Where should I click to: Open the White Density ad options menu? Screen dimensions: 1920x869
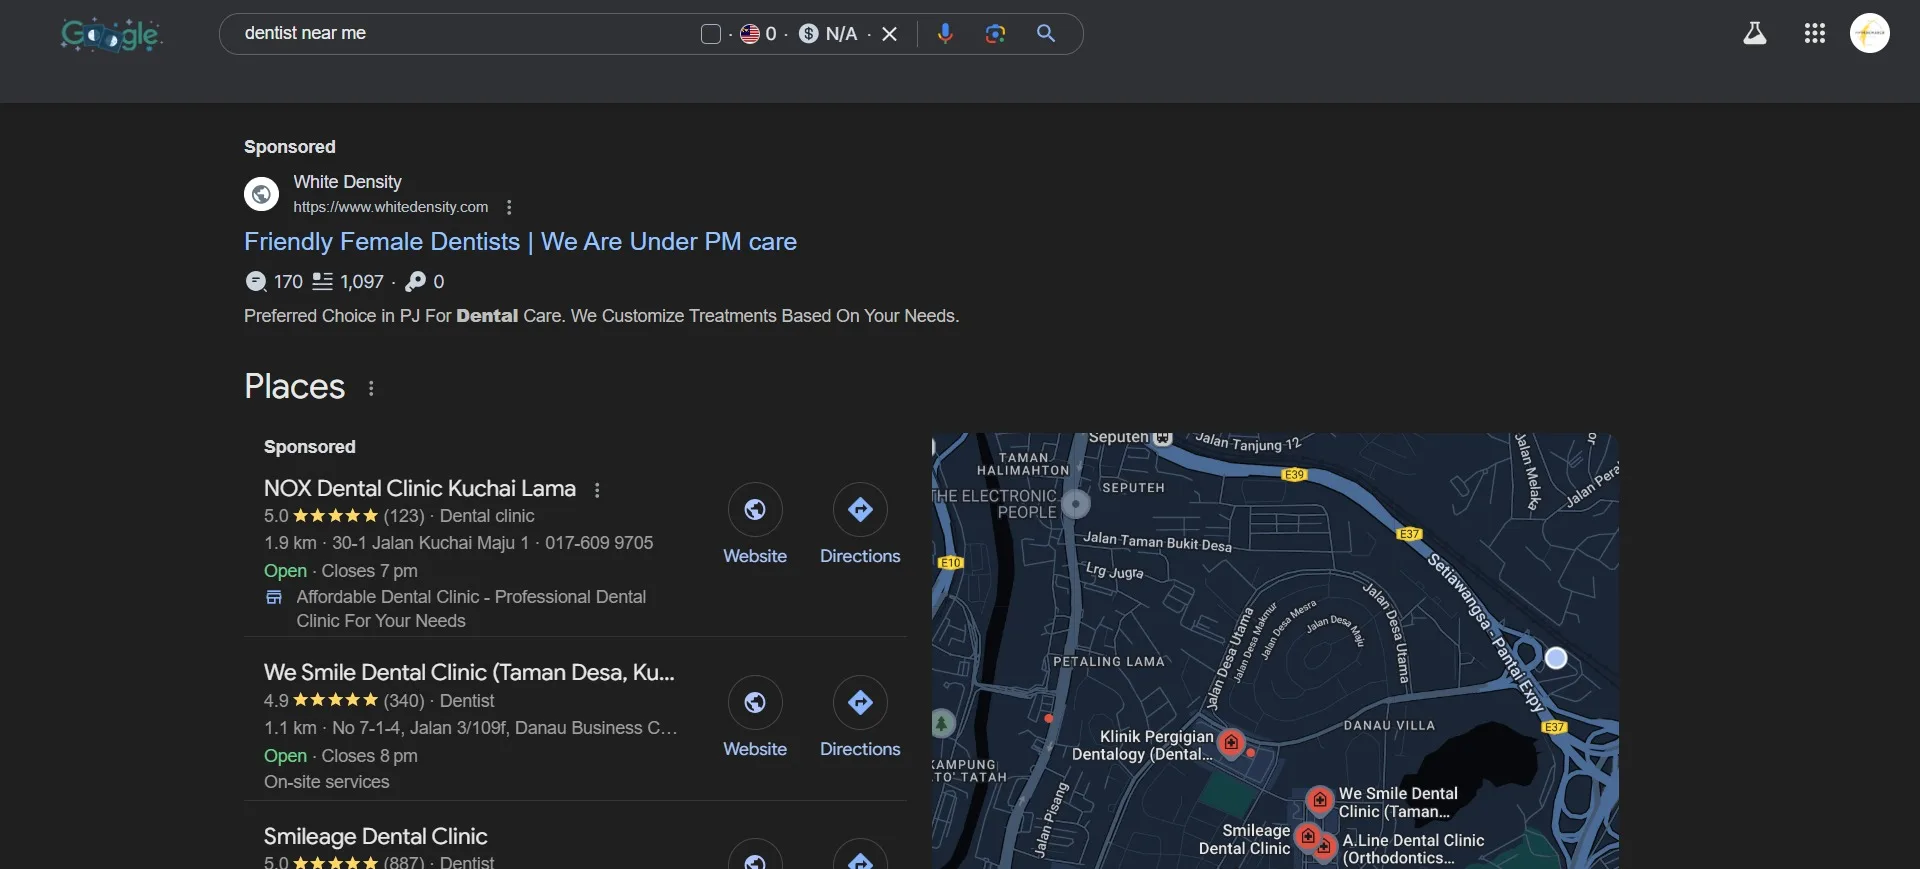(509, 207)
